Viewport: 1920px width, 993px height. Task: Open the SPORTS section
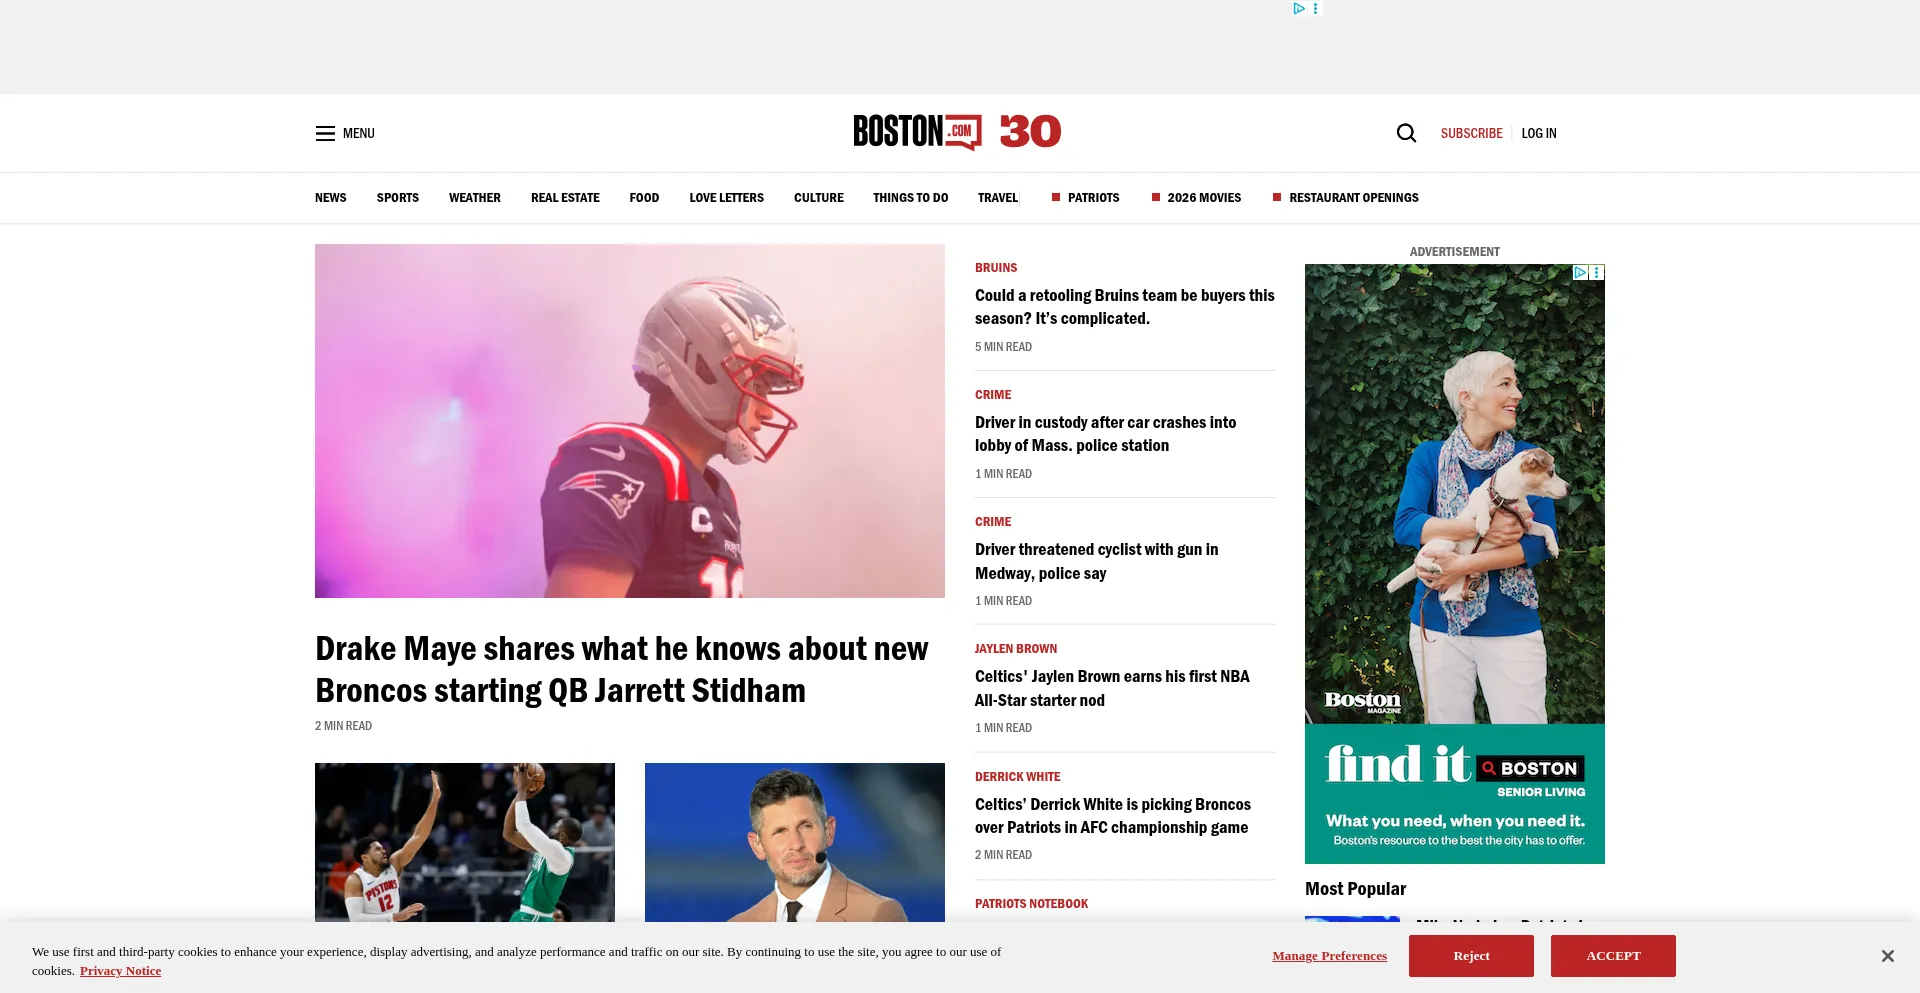(x=398, y=198)
